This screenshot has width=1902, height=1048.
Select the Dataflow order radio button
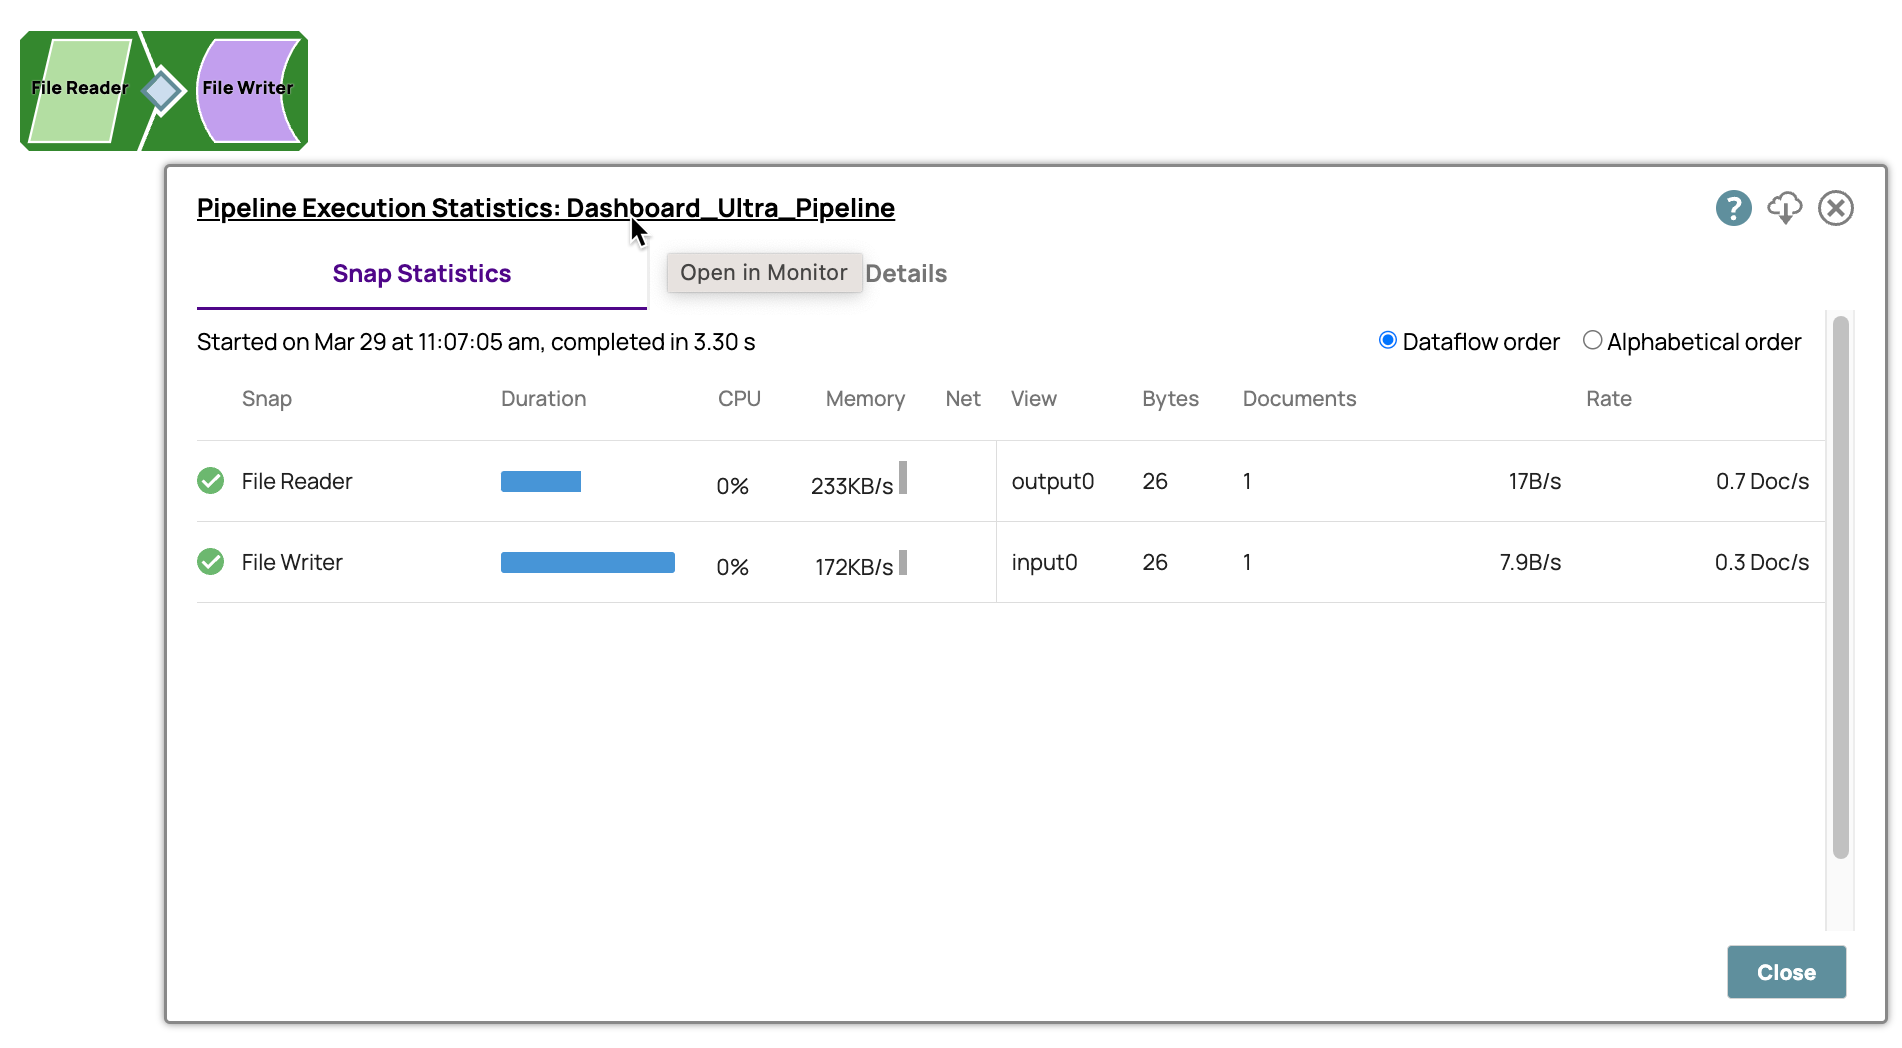(x=1387, y=340)
